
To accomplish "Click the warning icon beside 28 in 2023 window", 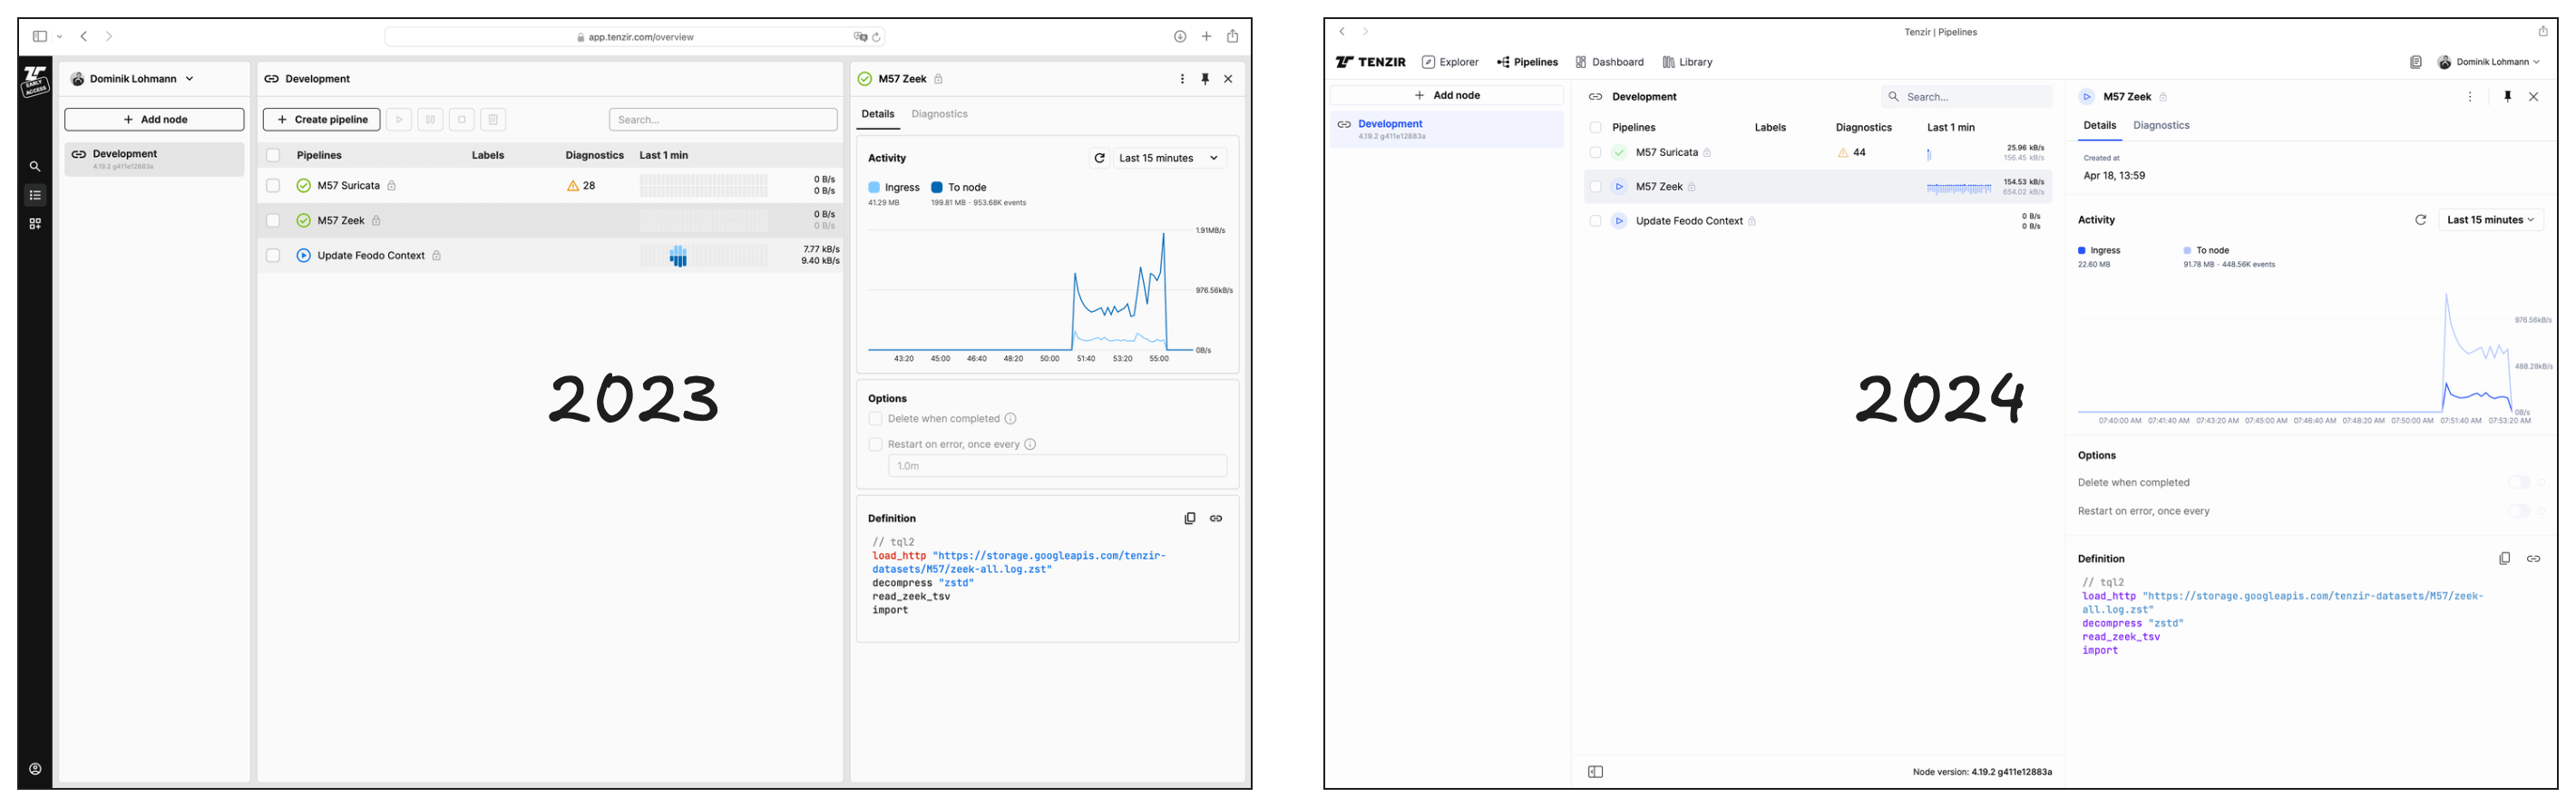I will click(573, 186).
